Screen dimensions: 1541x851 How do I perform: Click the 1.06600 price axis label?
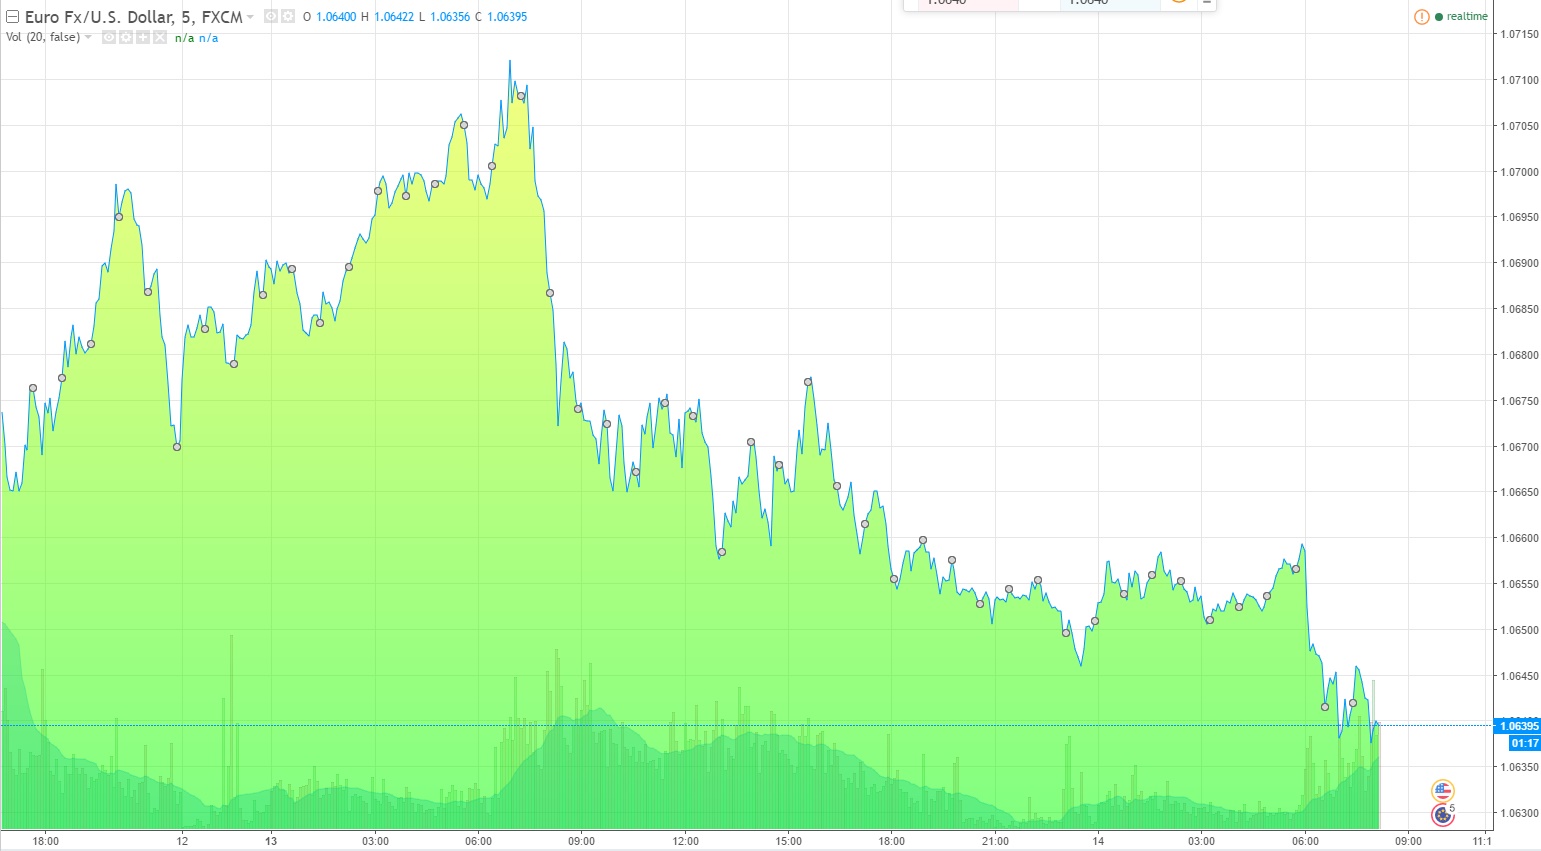click(x=1519, y=538)
